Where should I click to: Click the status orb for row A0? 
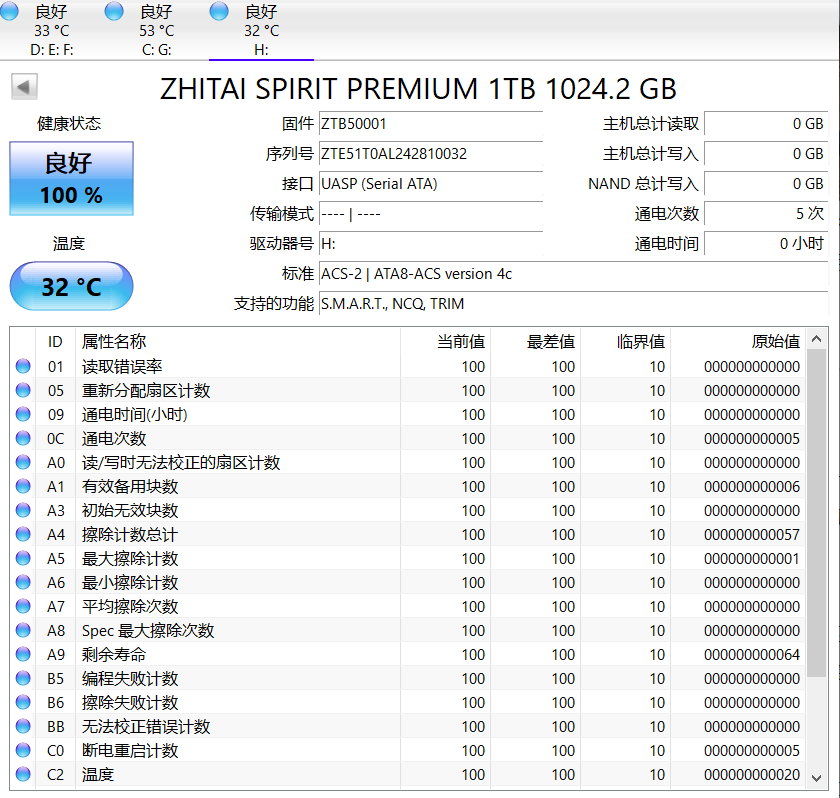tap(23, 462)
